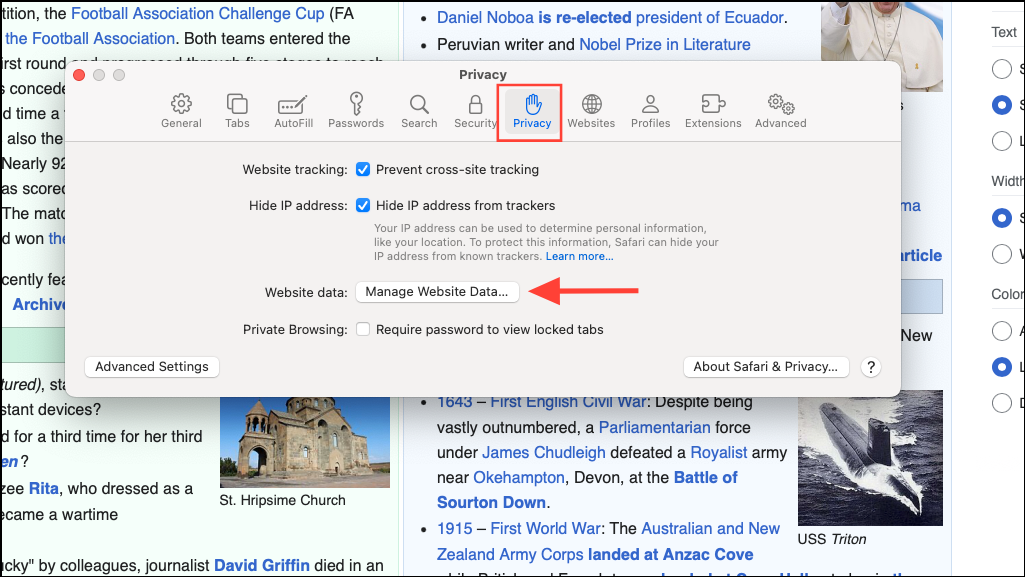Follow the Learn more link
The width and height of the screenshot is (1025, 577).
(x=579, y=256)
